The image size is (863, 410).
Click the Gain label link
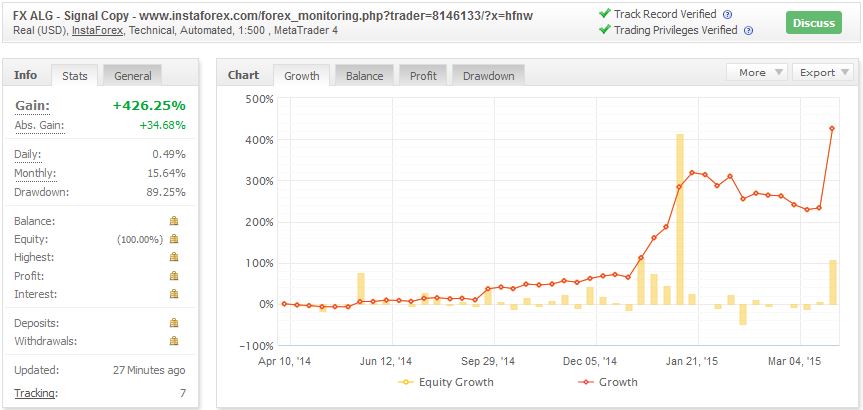pyautogui.click(x=32, y=106)
